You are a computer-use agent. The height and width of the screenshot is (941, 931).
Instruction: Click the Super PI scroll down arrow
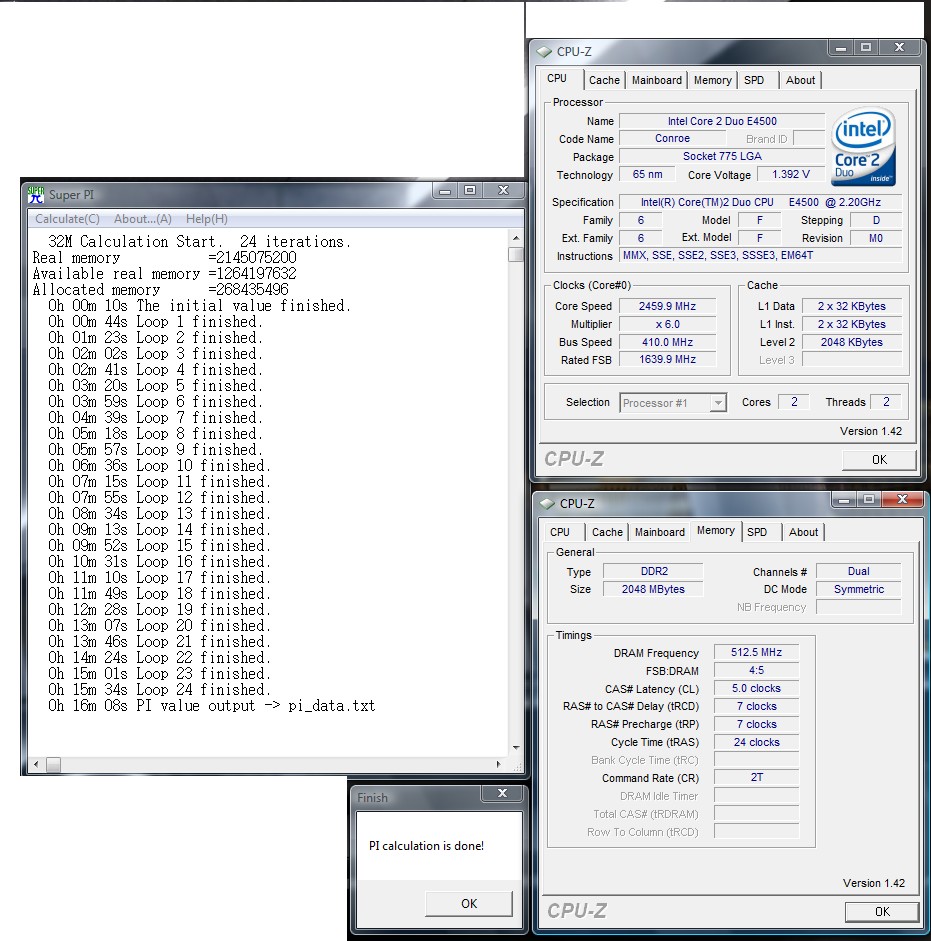[516, 748]
